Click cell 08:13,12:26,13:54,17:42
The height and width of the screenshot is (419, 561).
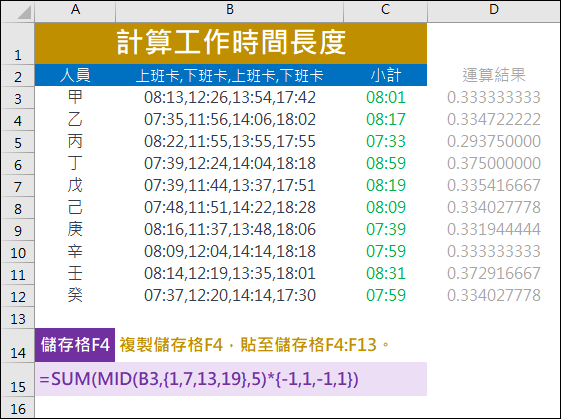coord(229,97)
